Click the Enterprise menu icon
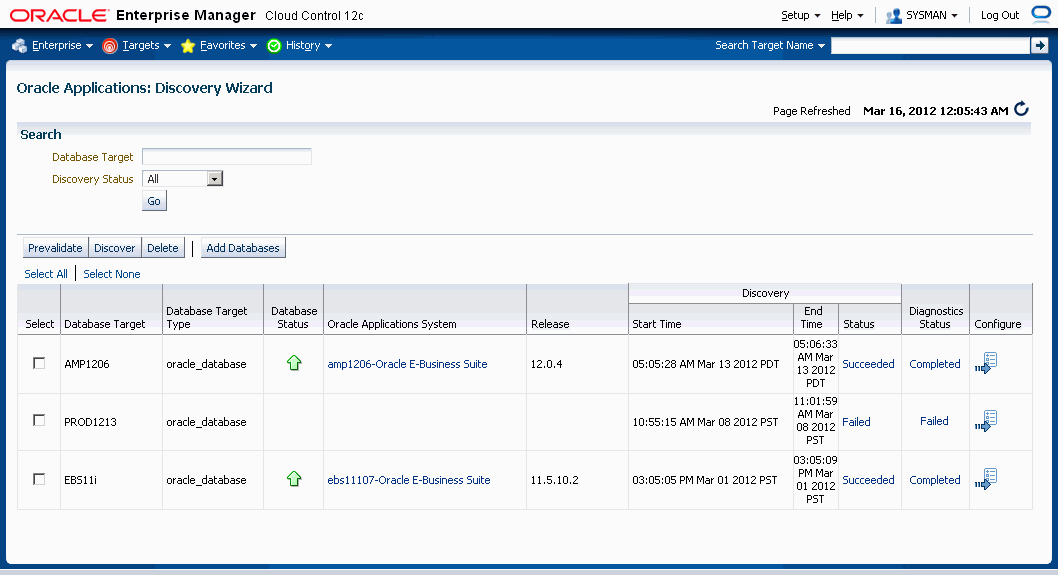 [20, 45]
